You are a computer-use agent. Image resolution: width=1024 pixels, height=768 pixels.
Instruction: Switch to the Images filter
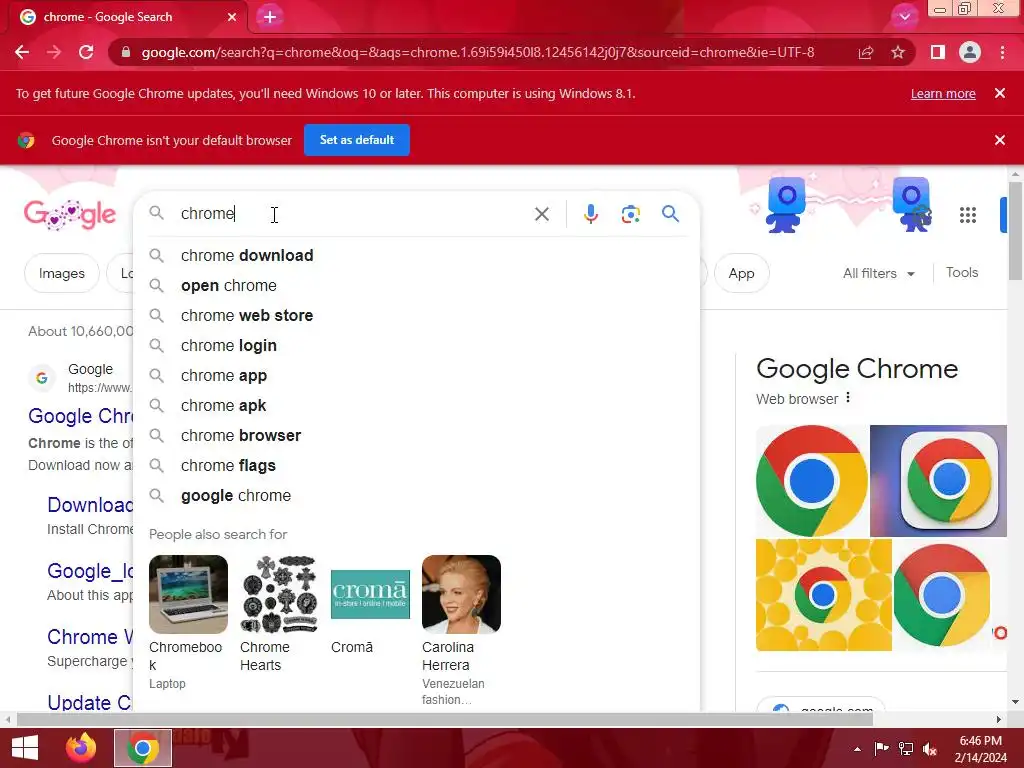pos(62,273)
